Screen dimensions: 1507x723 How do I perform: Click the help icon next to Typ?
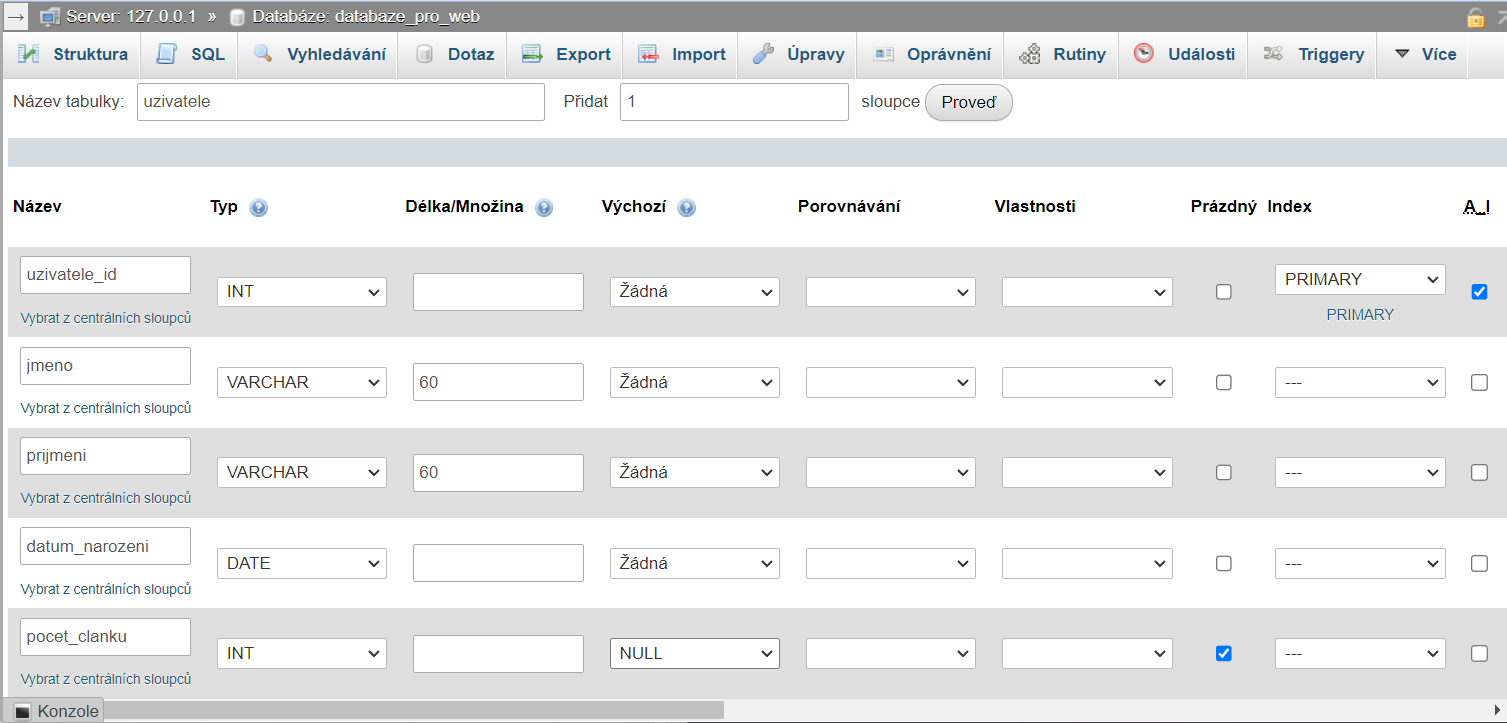pyautogui.click(x=259, y=208)
